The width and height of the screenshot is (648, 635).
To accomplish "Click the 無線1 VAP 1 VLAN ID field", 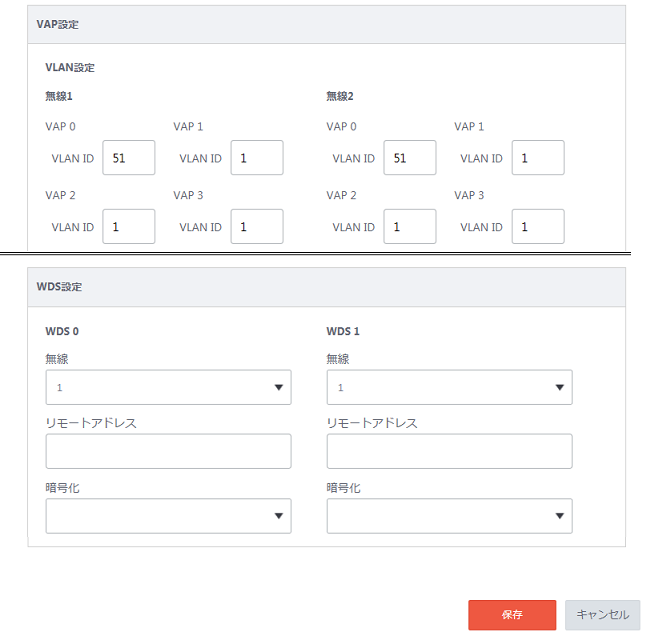I will (x=257, y=157).
